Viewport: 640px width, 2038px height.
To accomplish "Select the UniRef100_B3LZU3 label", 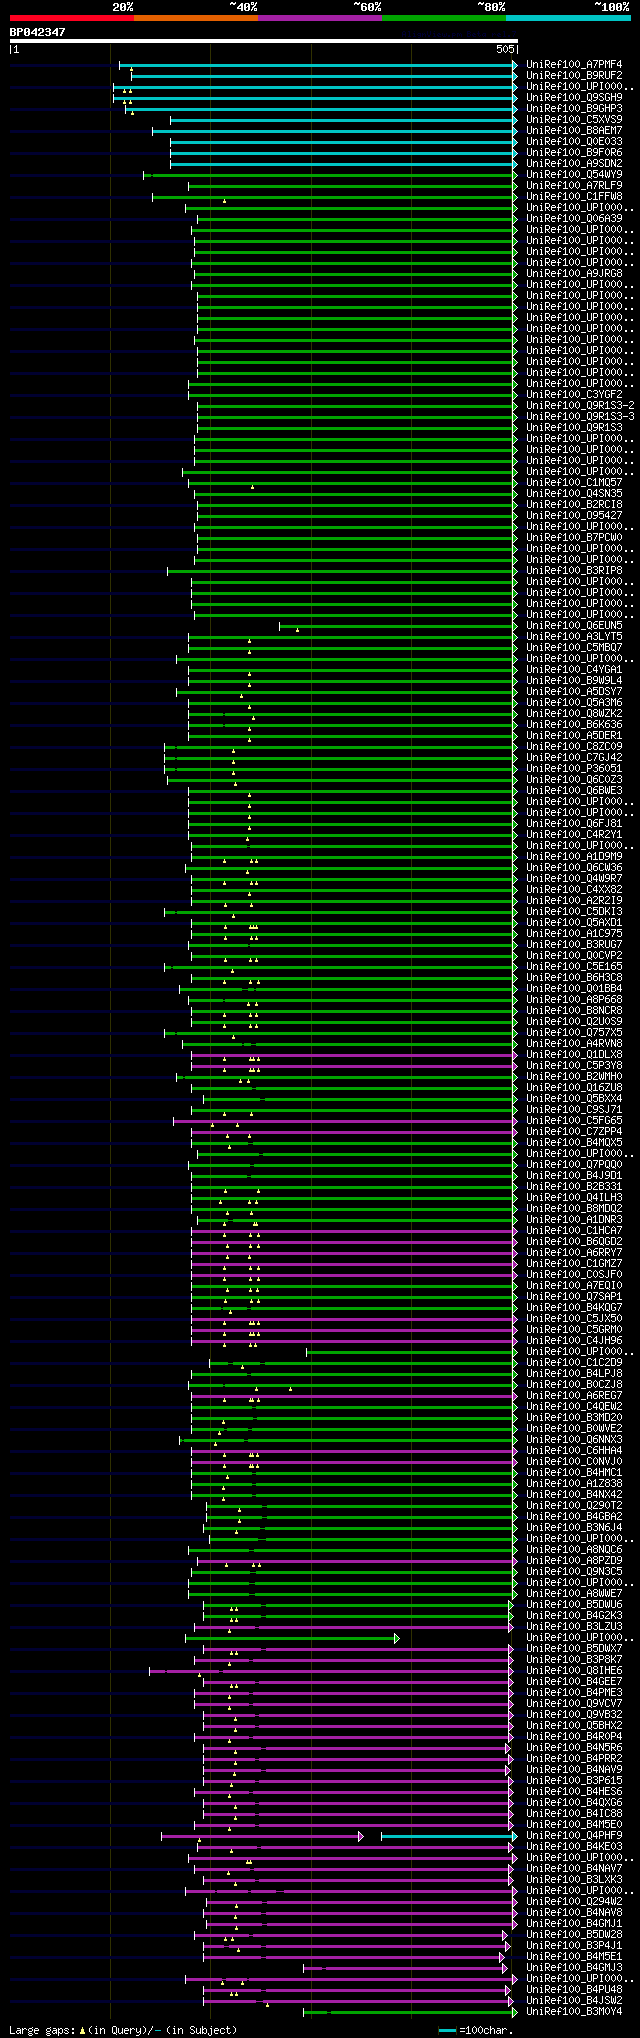I will (x=574, y=1627).
